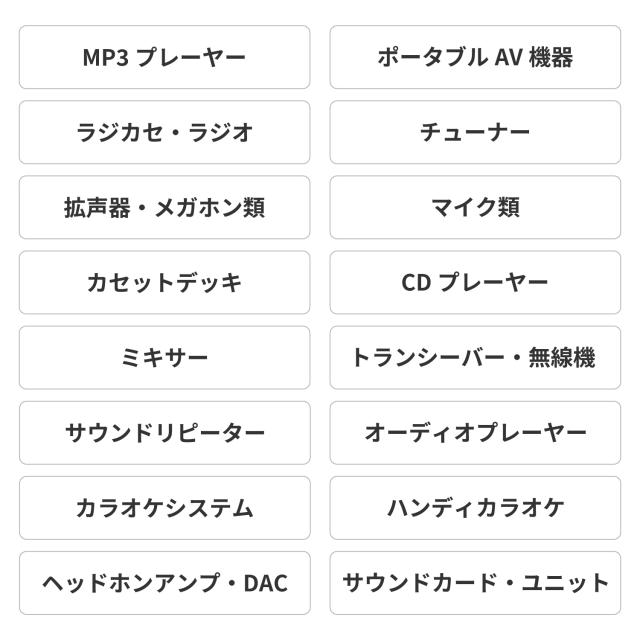Screen dimensions: 640x640
Task: Select the ラジカセ・ラジオ category
Action: point(164,132)
